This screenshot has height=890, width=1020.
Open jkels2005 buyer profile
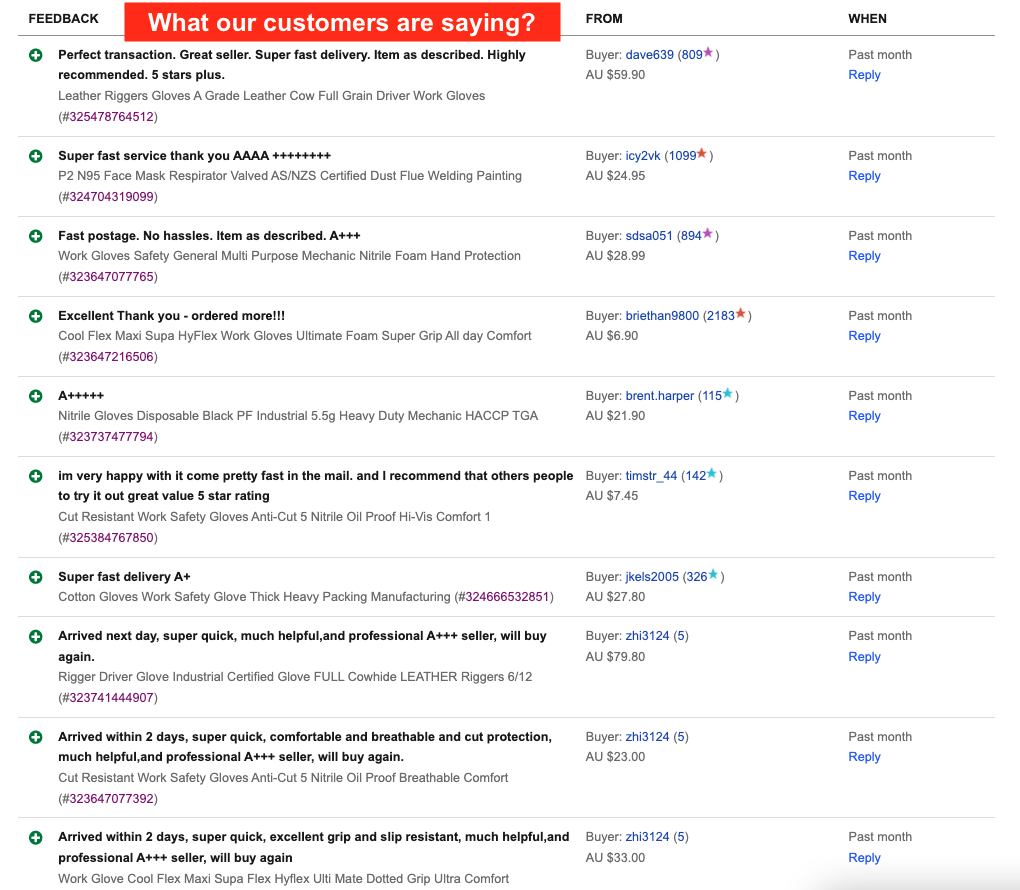coord(652,577)
